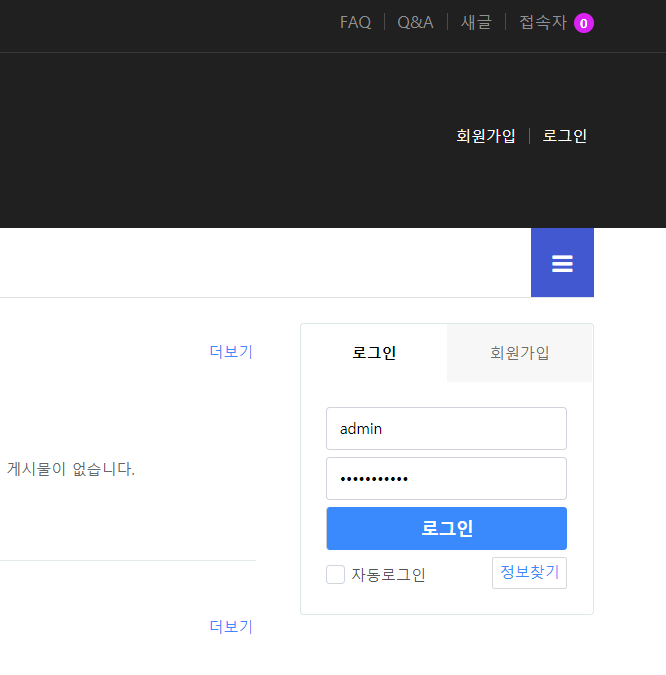The height and width of the screenshot is (675, 666).
Task: Click 회원가입 in the dark header
Action: click(x=486, y=136)
